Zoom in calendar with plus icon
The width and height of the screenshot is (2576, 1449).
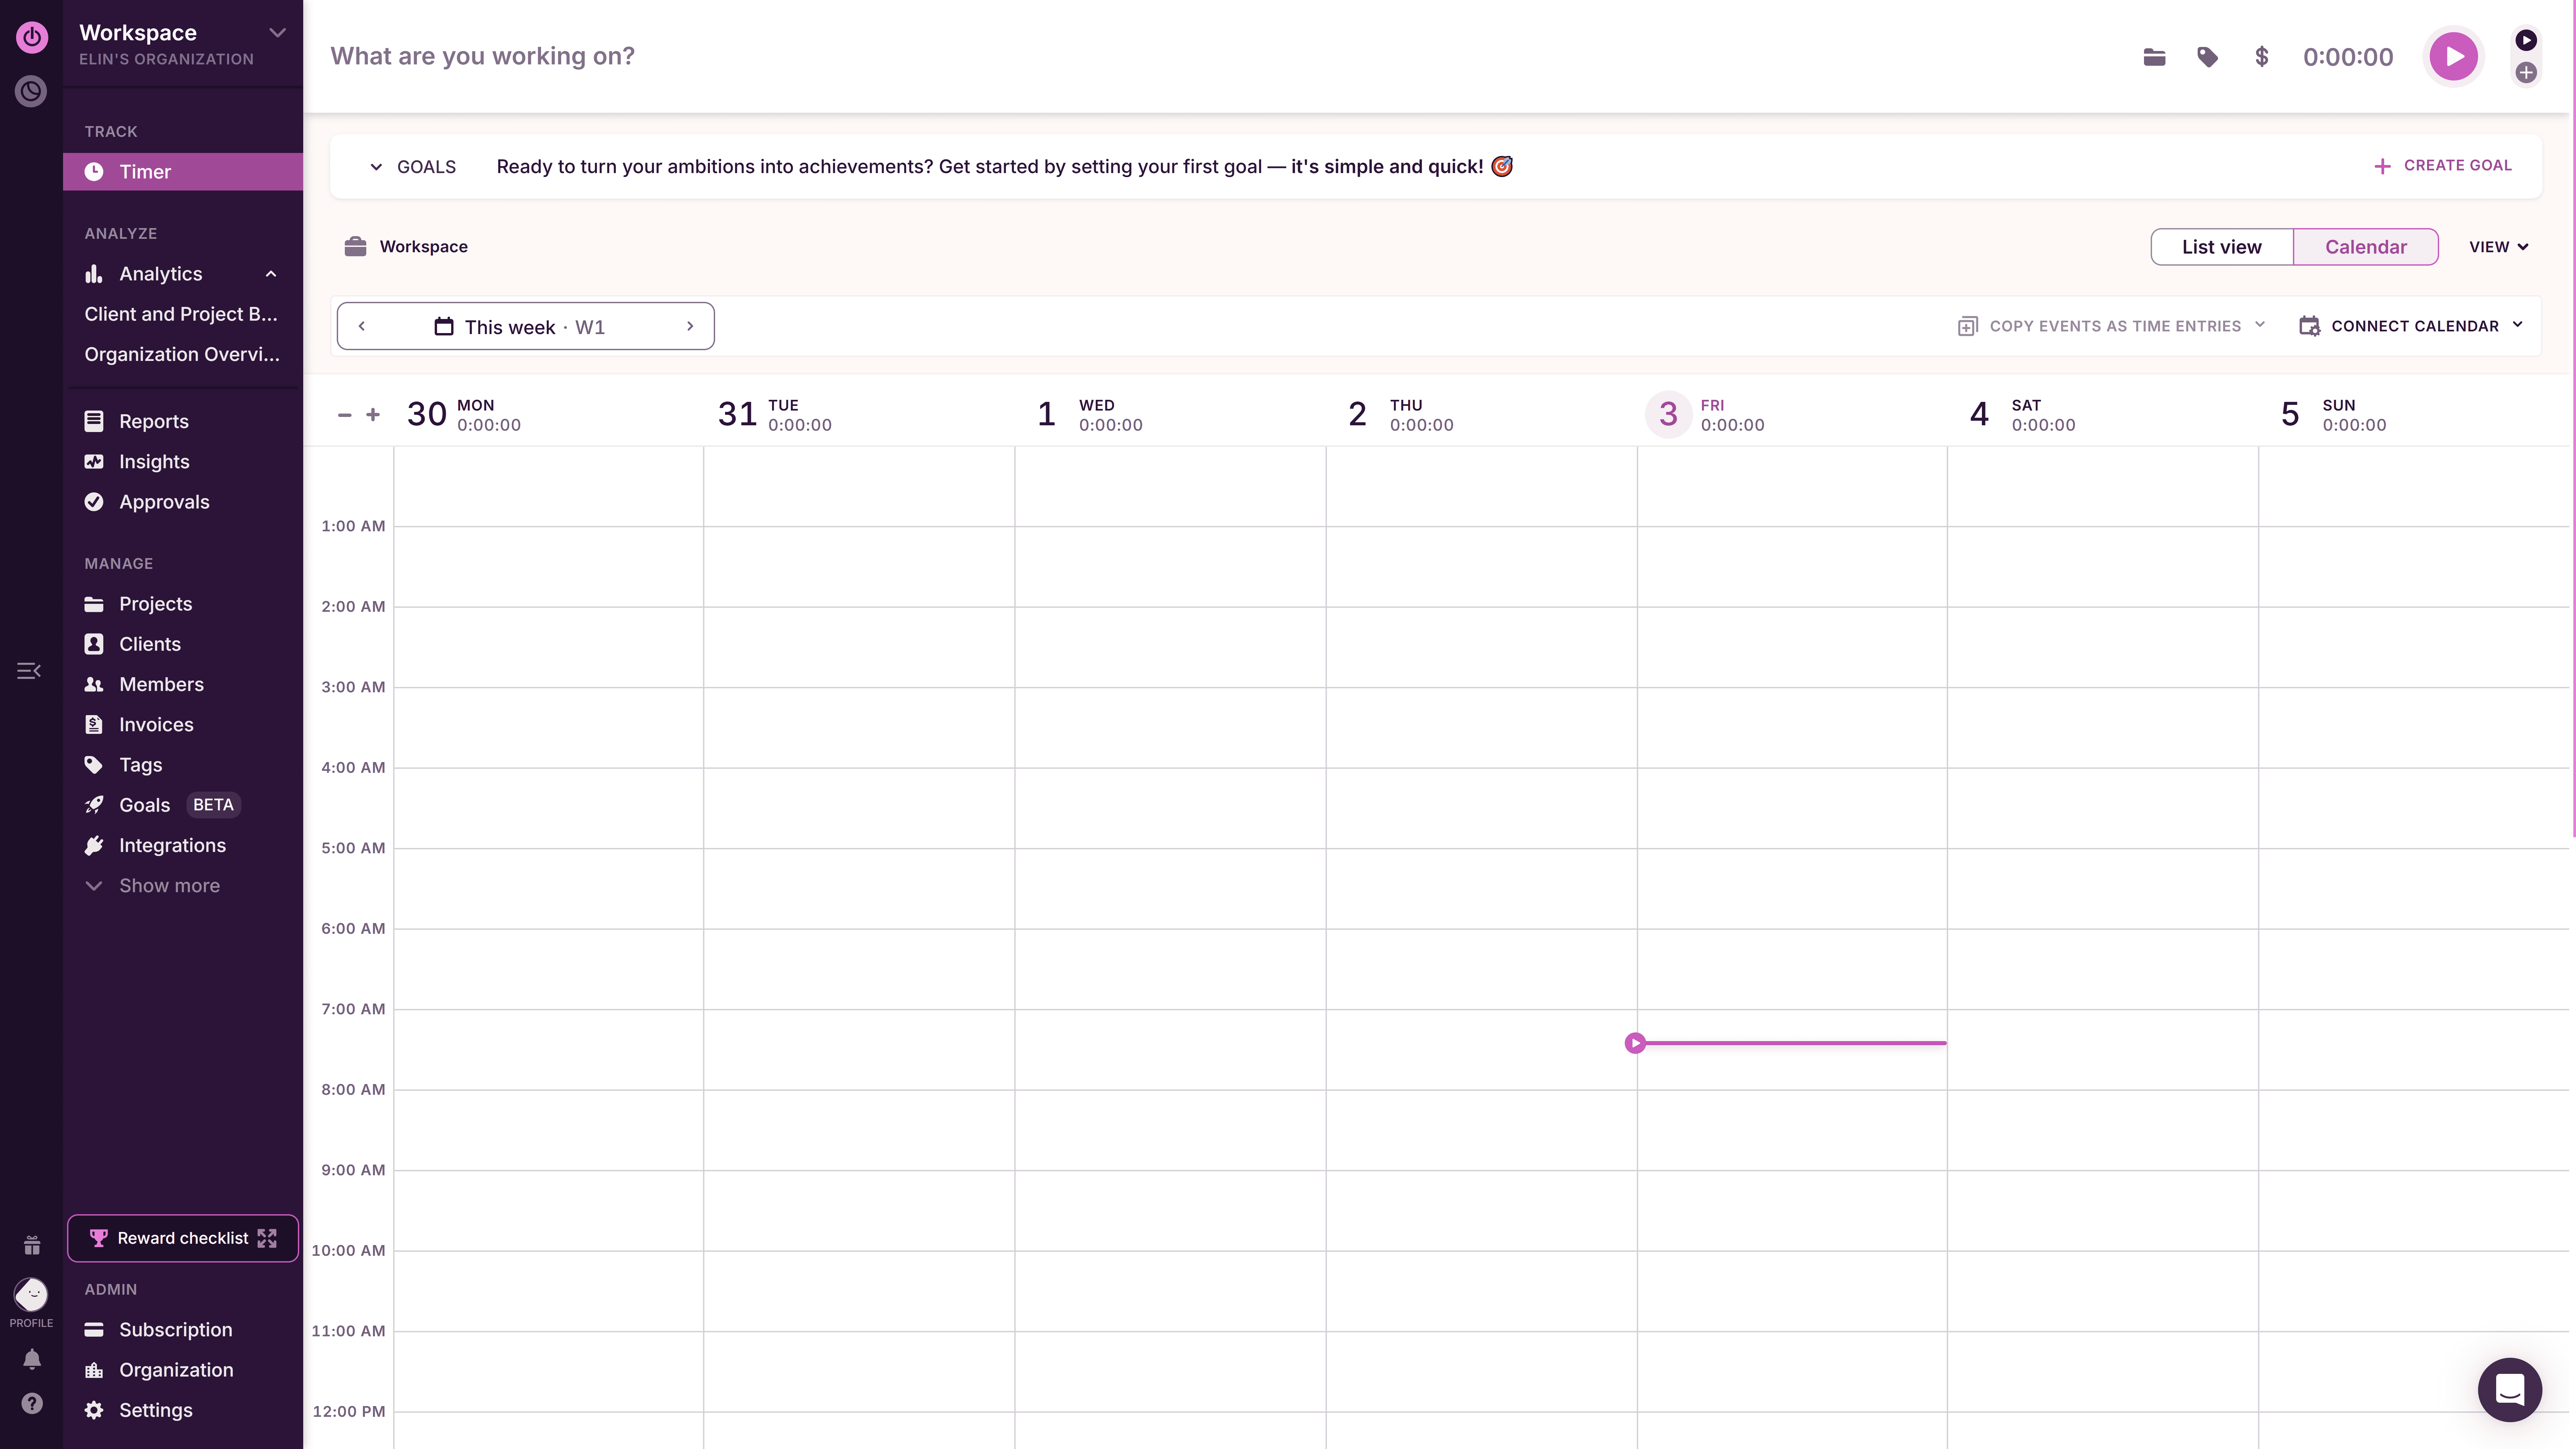[373, 415]
